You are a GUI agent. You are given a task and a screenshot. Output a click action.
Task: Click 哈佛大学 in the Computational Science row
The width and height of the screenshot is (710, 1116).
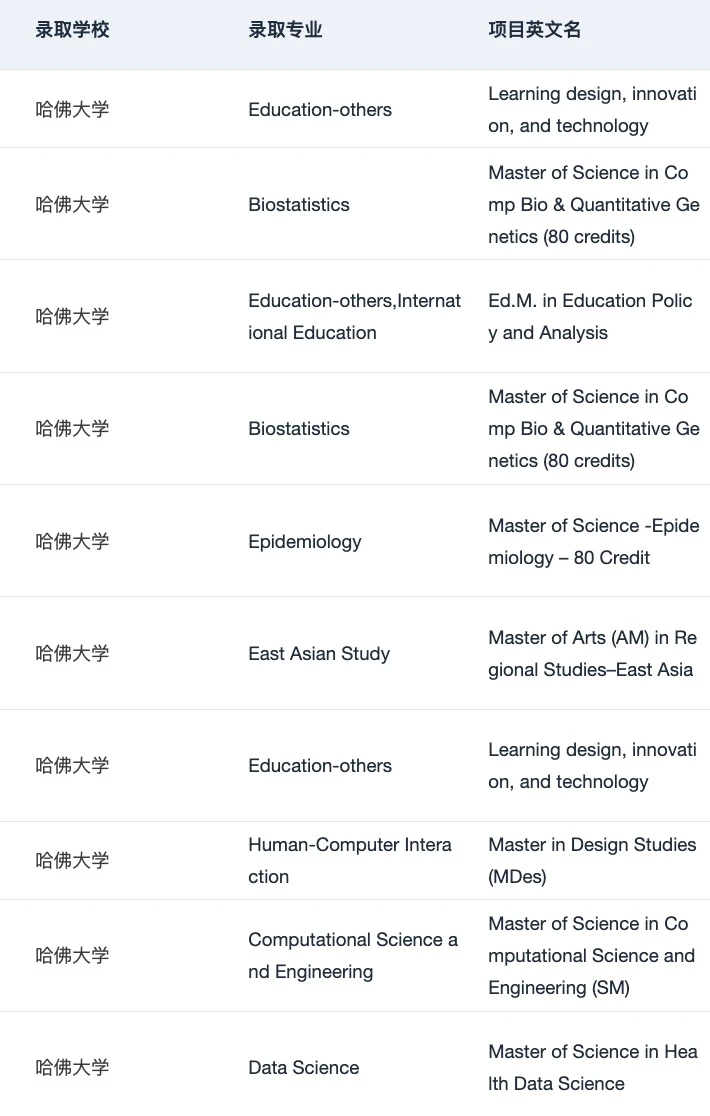72,956
